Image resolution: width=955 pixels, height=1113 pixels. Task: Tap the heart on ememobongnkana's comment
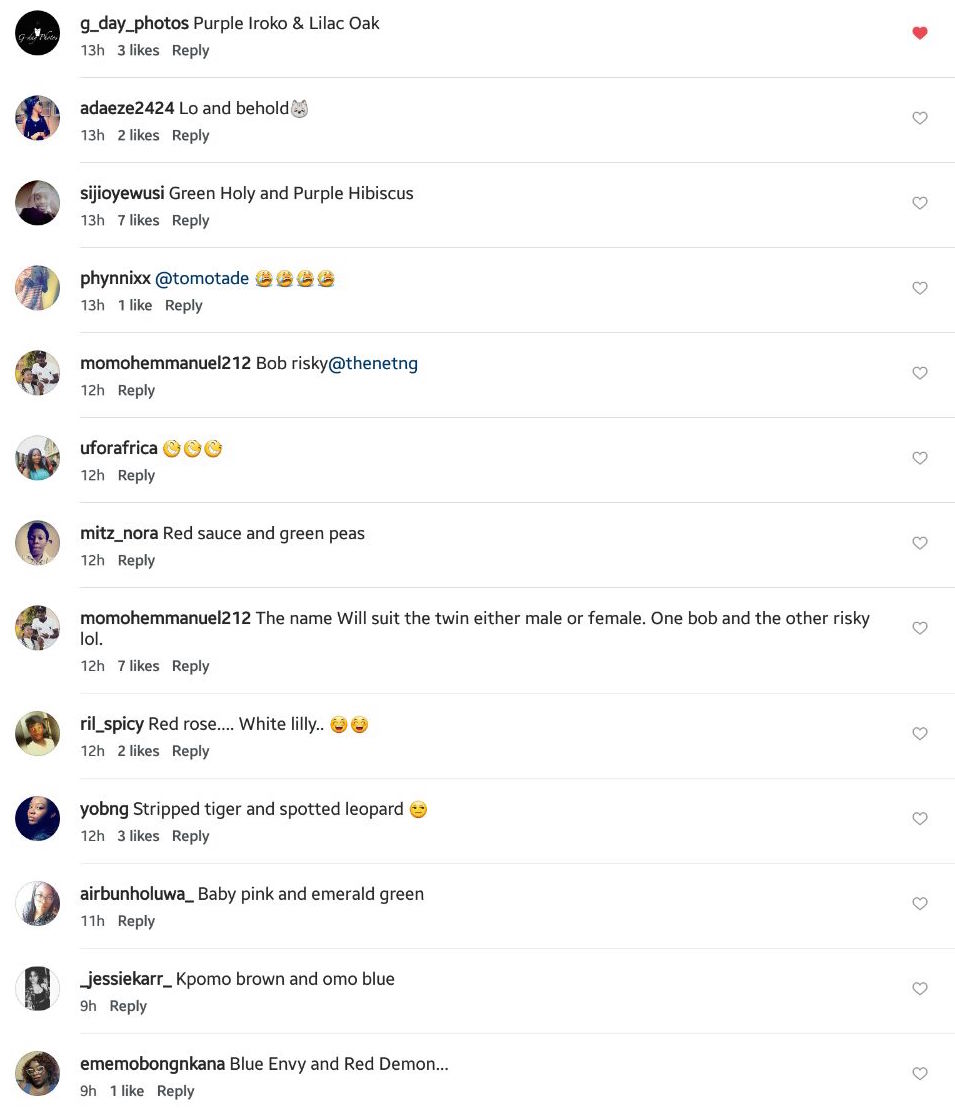click(920, 1073)
